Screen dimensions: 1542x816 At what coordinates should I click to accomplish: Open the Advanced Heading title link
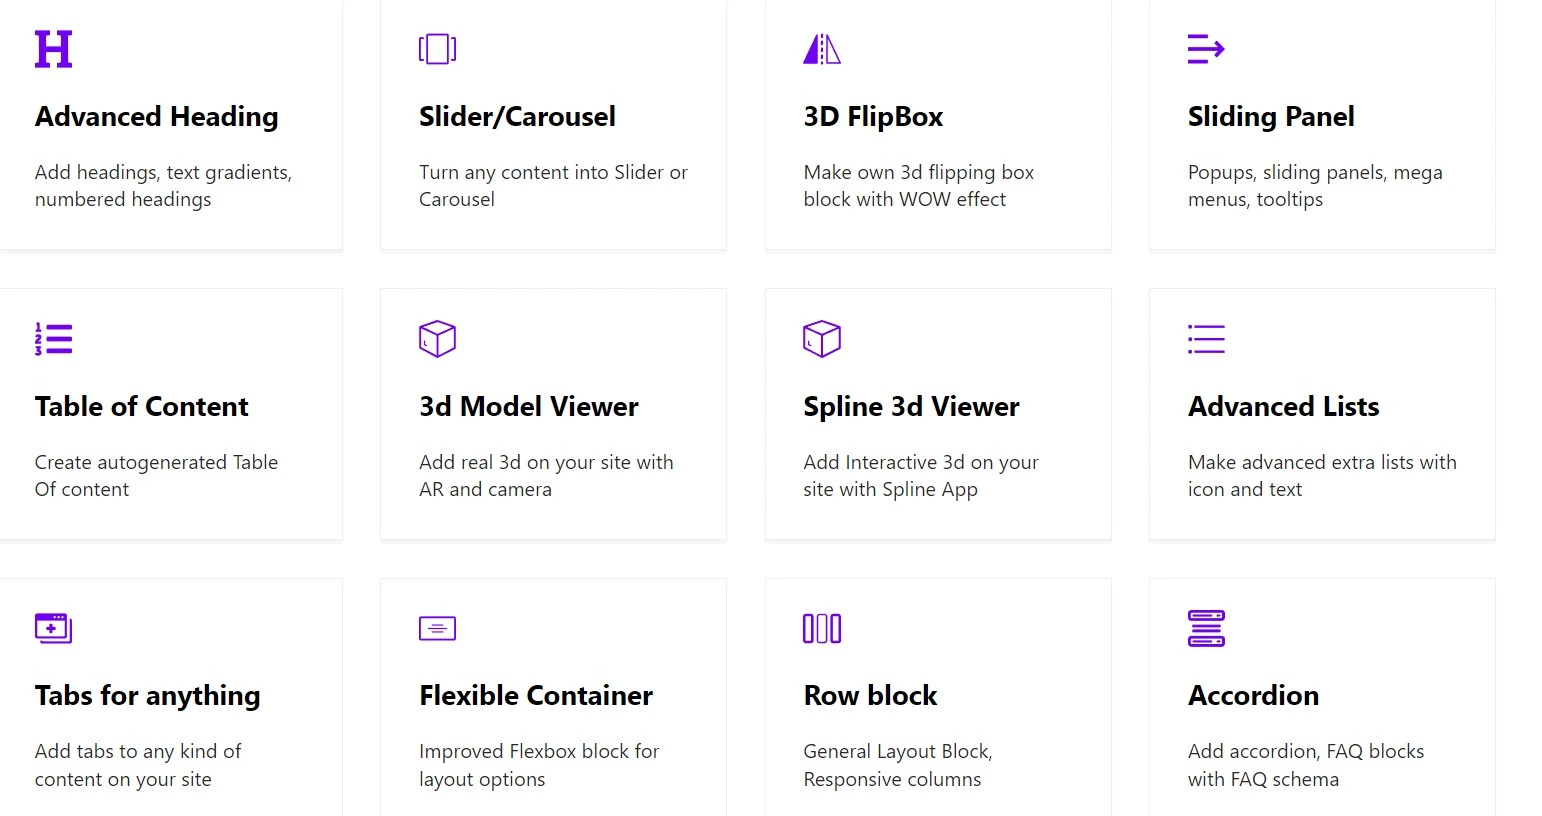[x=157, y=117]
